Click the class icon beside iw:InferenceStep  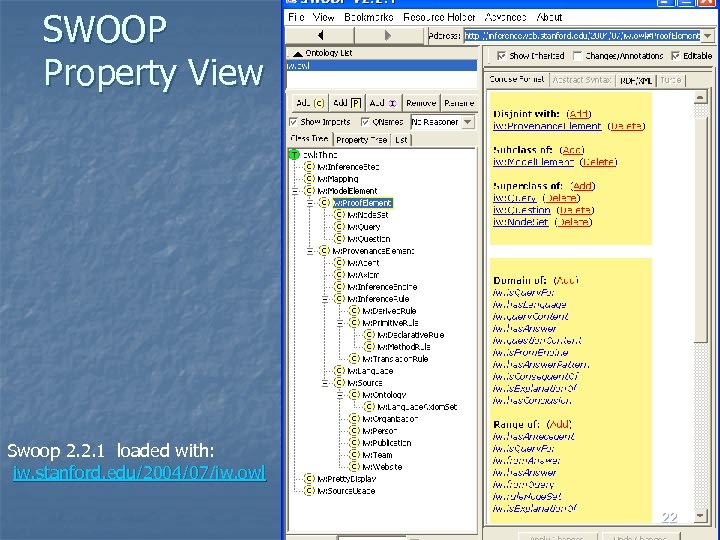[309, 167]
